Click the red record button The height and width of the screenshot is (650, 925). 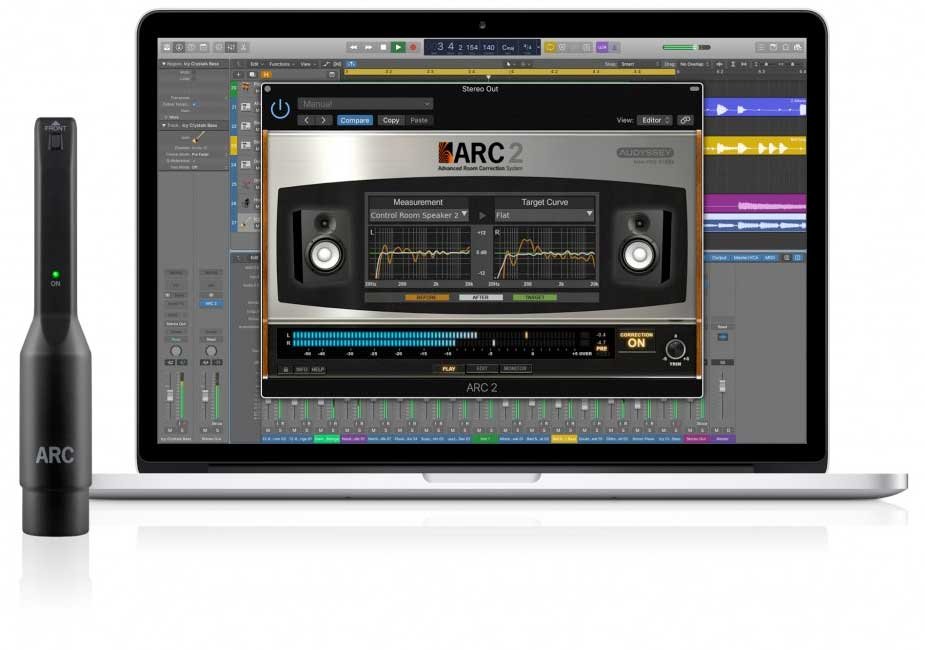click(x=413, y=47)
